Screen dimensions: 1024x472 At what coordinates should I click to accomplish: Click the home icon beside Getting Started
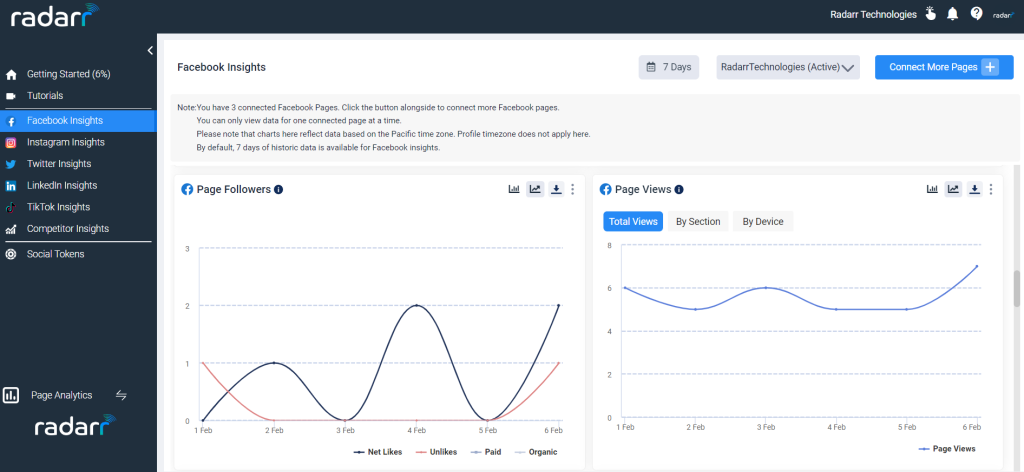tap(10, 74)
